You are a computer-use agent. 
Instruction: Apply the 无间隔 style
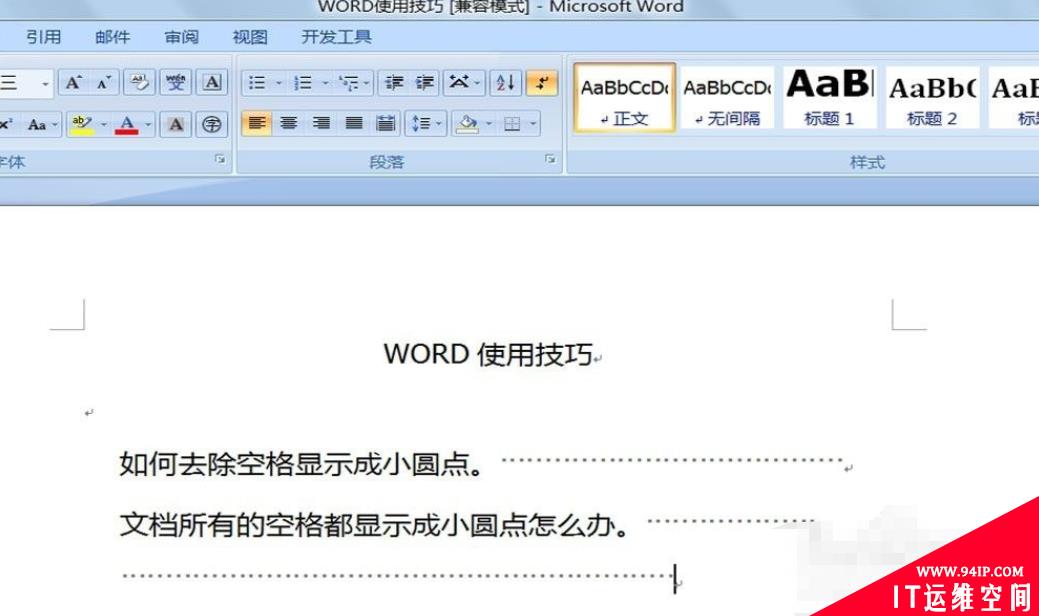click(727, 98)
